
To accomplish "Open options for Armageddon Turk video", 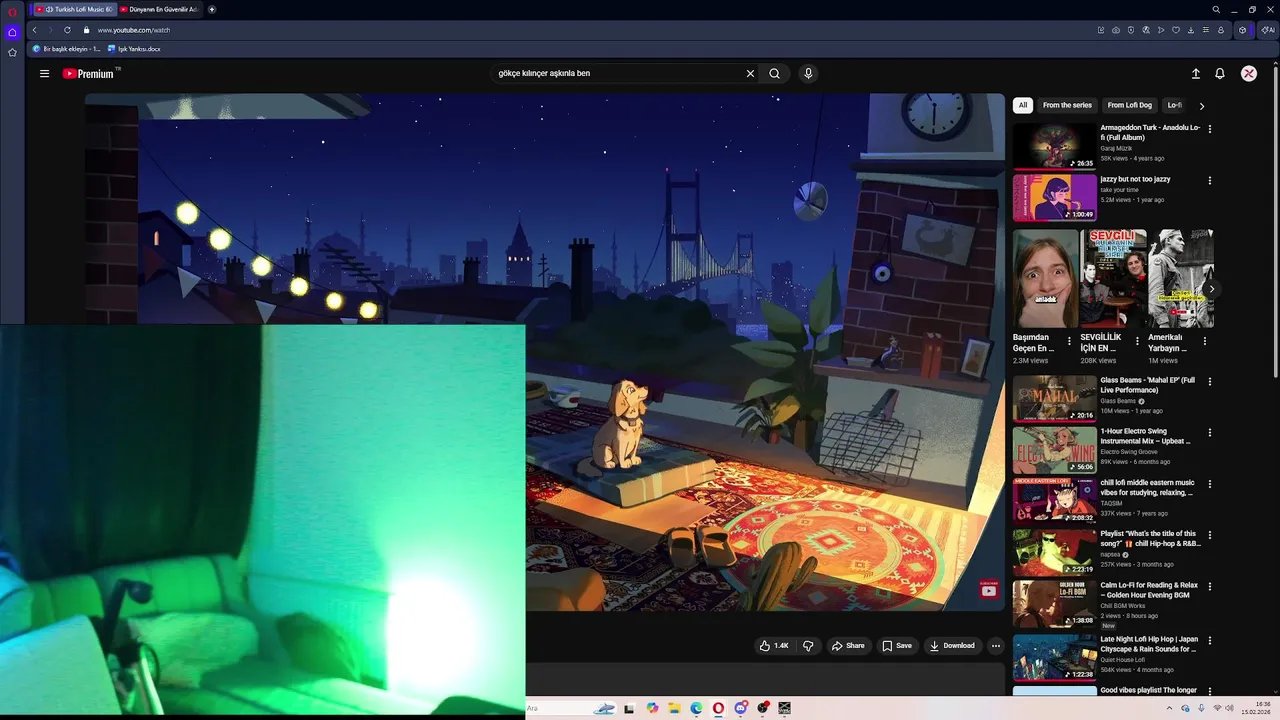I will tap(1210, 129).
